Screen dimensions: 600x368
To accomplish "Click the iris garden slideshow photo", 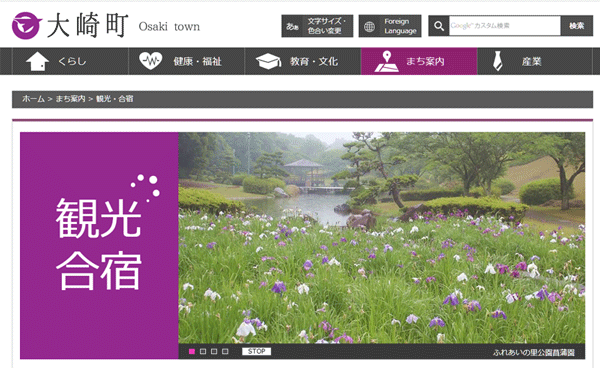I will (x=382, y=238).
